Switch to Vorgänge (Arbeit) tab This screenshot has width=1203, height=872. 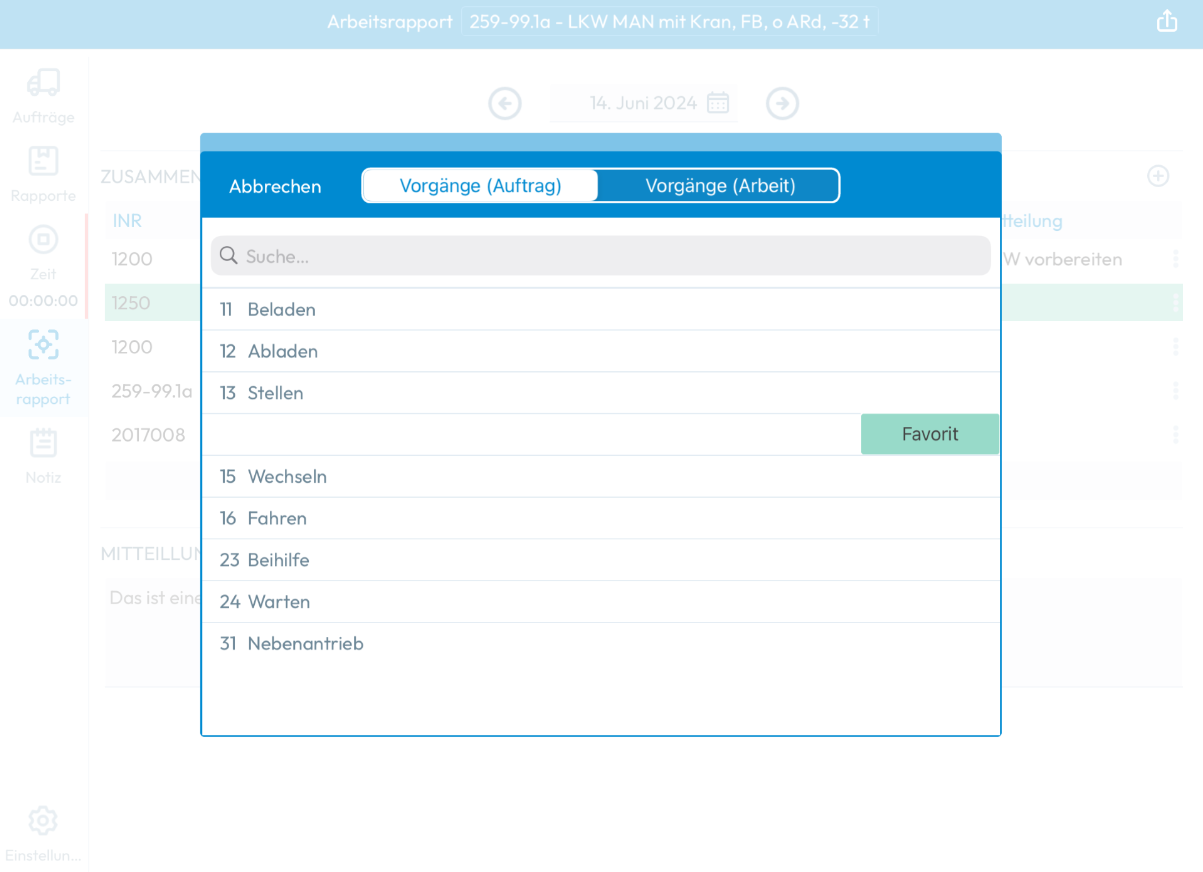[720, 186]
